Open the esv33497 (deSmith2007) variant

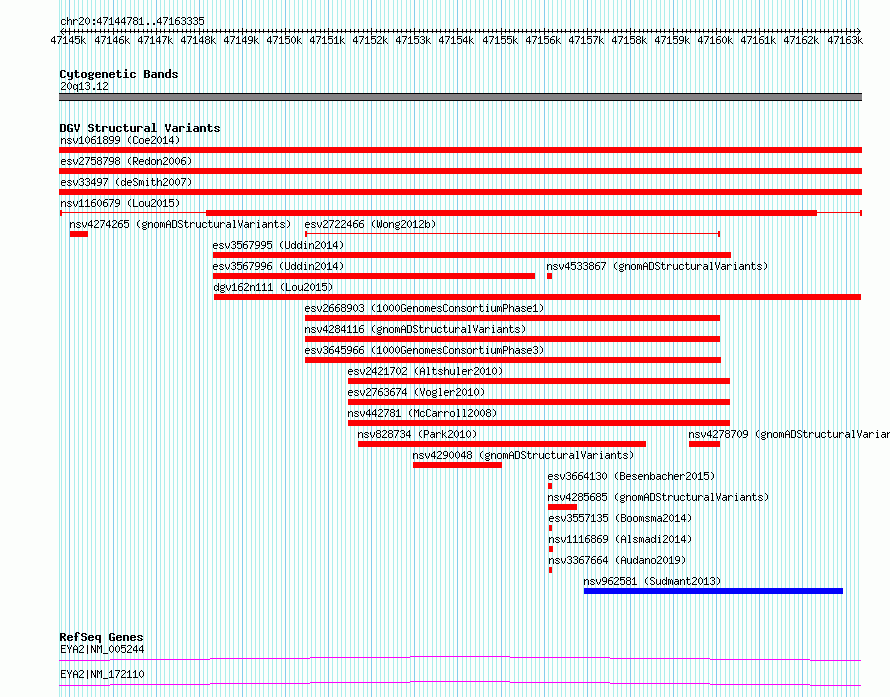click(x=126, y=182)
